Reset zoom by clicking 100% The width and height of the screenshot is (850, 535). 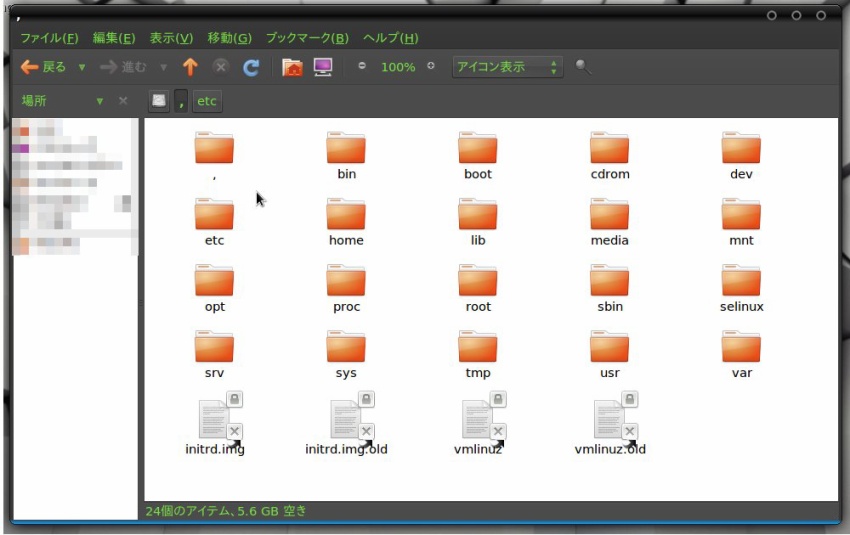pyautogui.click(x=398, y=67)
